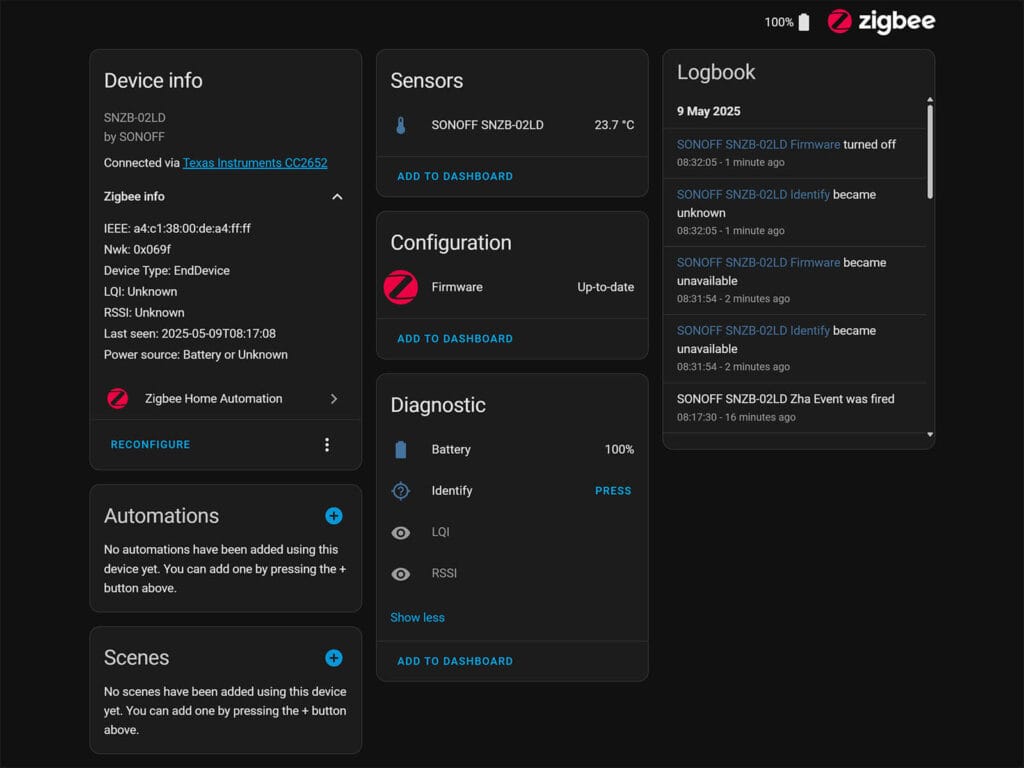Image resolution: width=1024 pixels, height=768 pixels.
Task: Click the Power source: Battery or Unknown line
Action: tap(195, 355)
